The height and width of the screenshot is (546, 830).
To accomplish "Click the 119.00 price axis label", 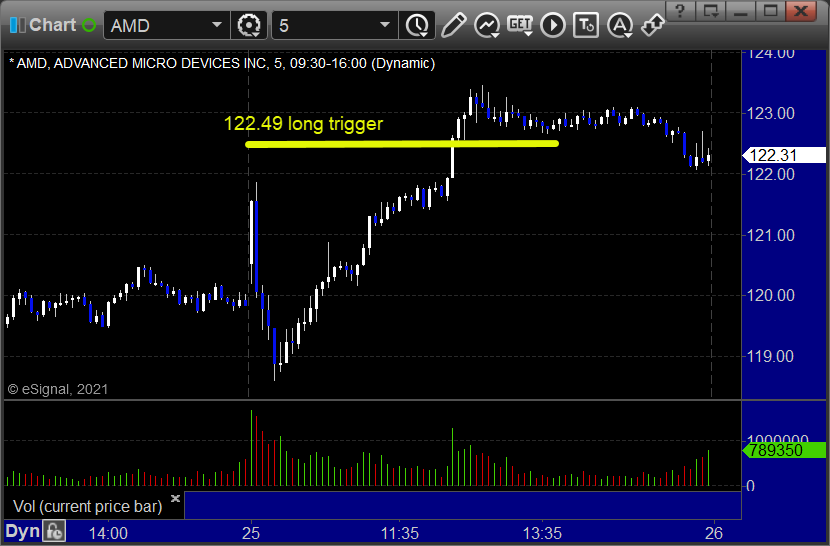I will (x=771, y=356).
